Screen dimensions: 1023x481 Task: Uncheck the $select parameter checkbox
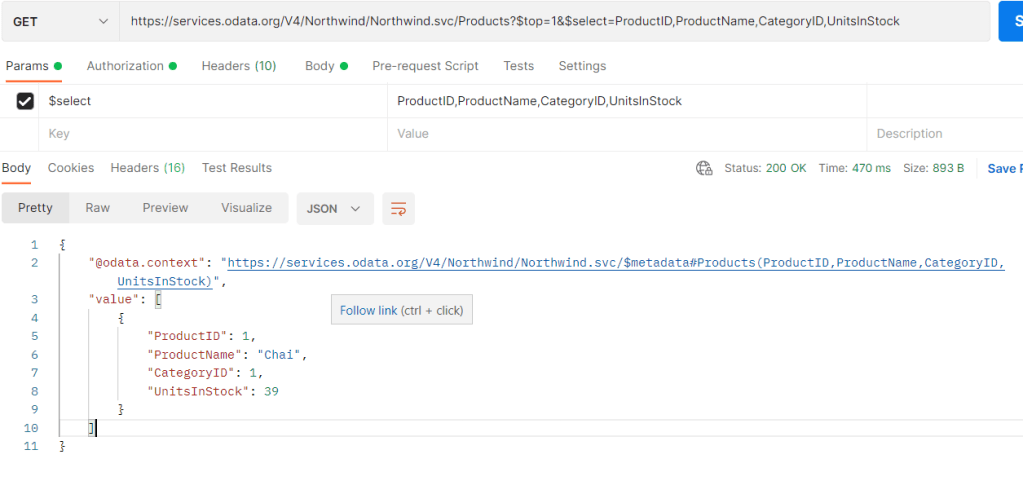tap(26, 101)
